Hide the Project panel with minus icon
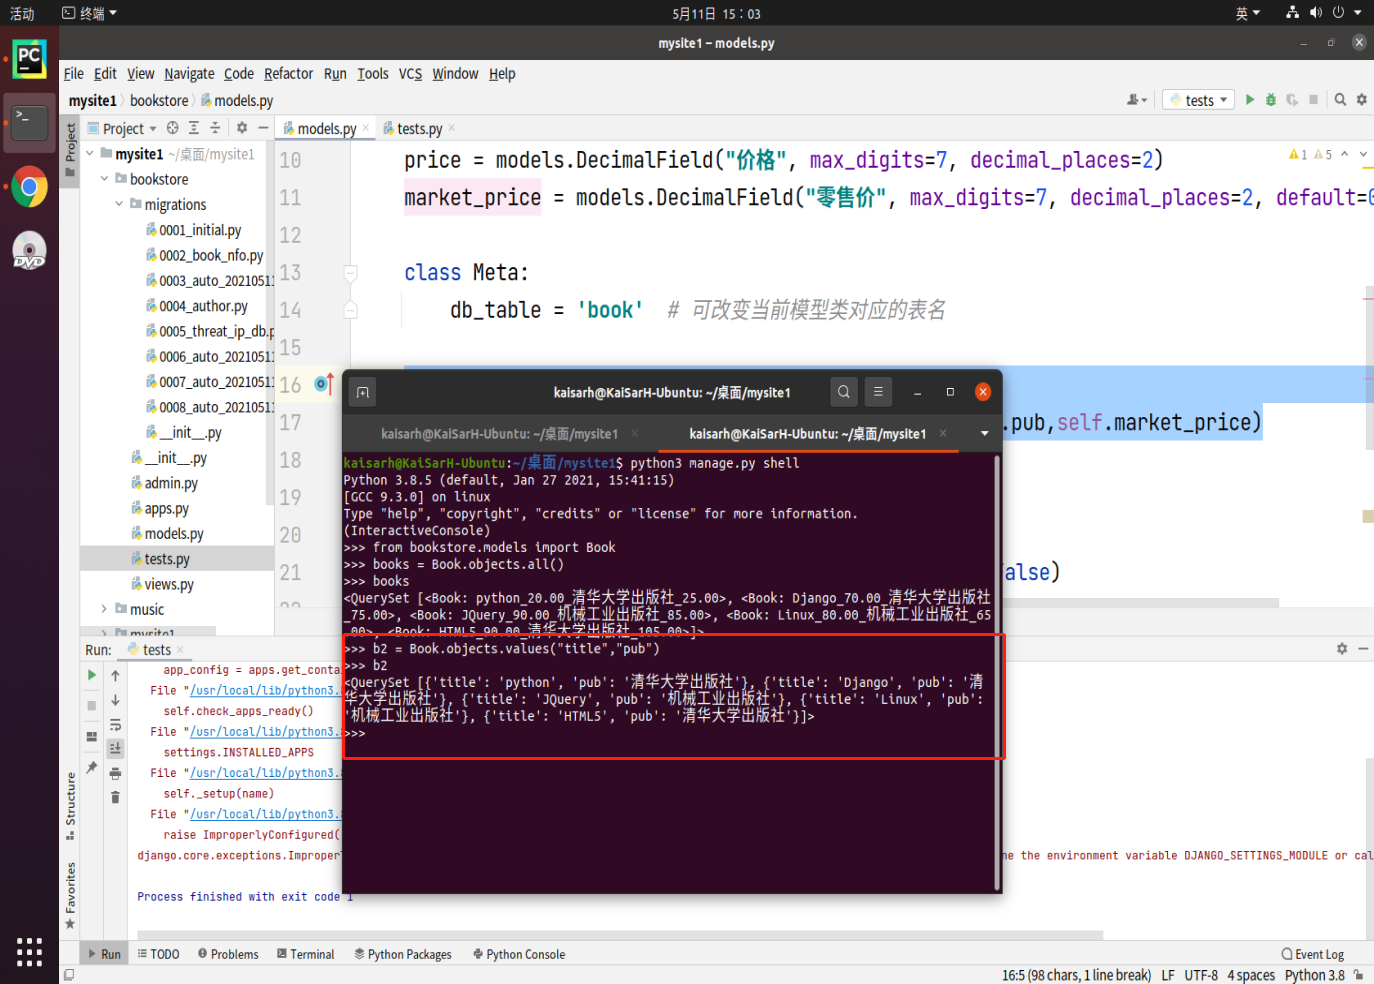The height and width of the screenshot is (984, 1374). pyautogui.click(x=263, y=128)
